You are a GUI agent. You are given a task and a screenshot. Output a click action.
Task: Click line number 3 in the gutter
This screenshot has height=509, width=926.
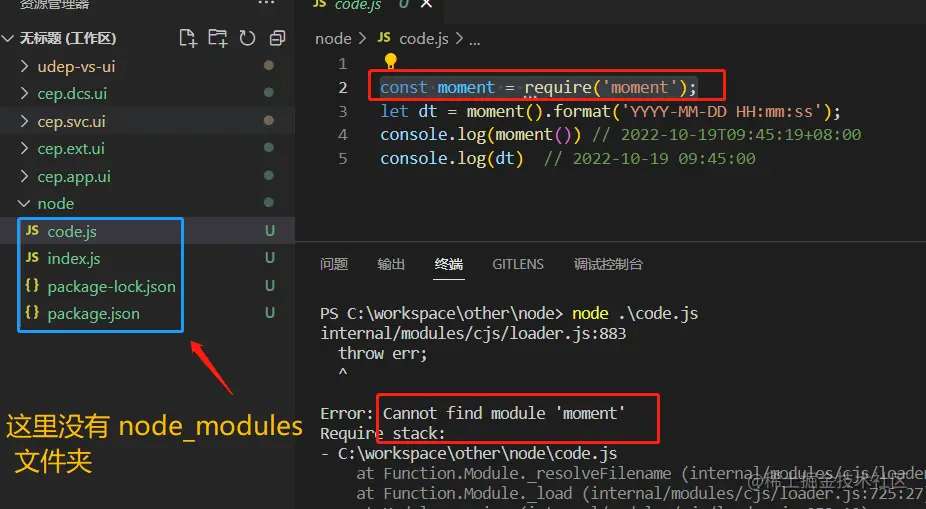(343, 112)
